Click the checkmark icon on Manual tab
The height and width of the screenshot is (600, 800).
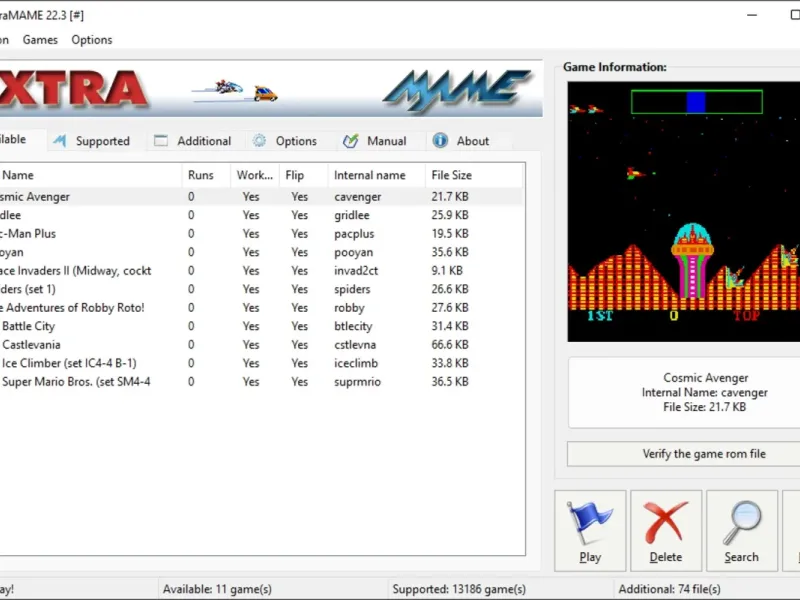point(351,141)
